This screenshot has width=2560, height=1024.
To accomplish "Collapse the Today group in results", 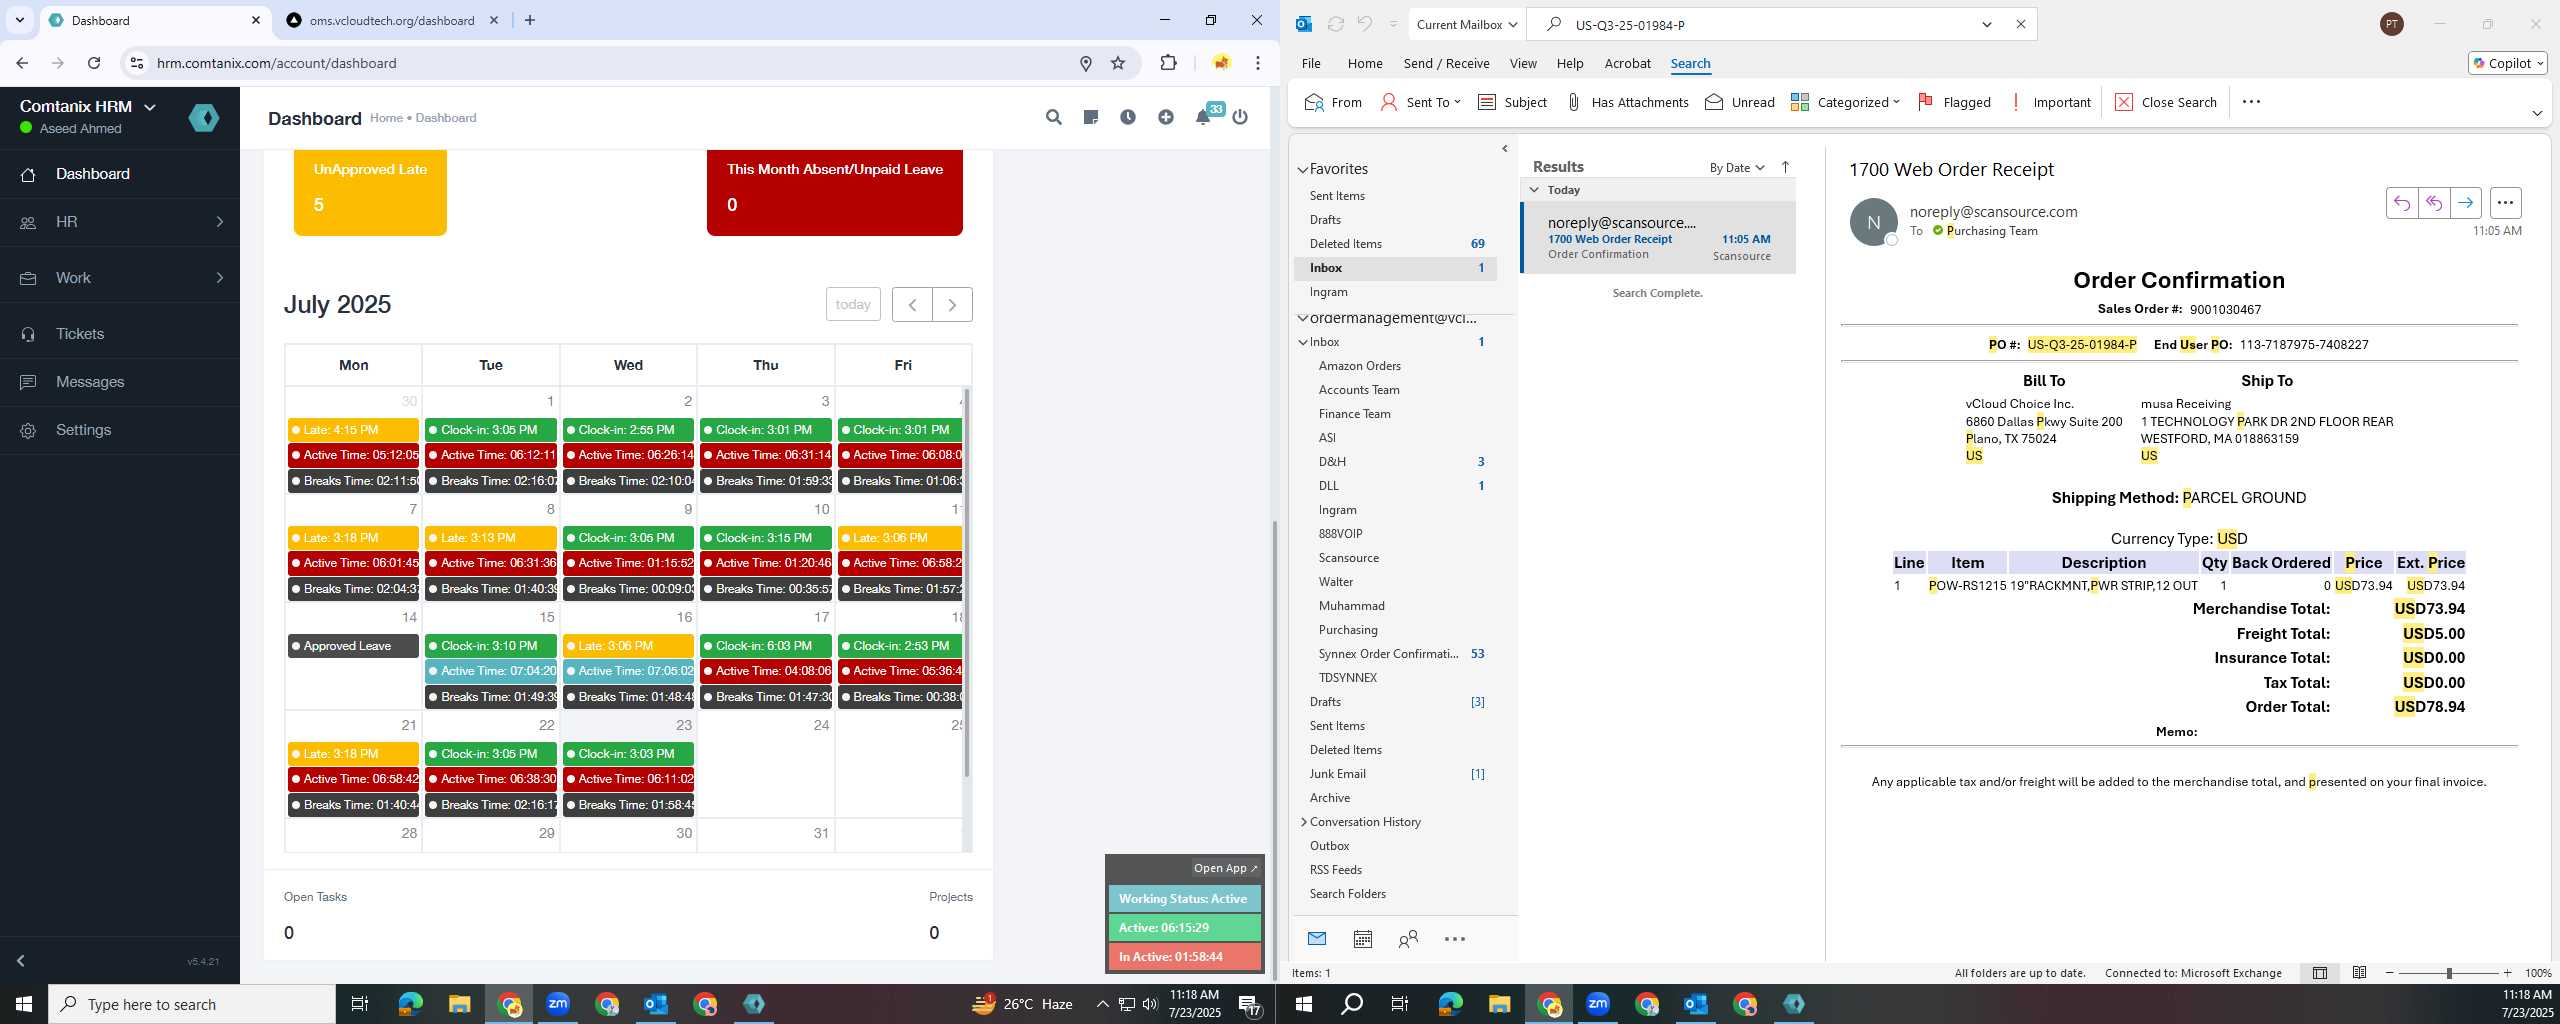I will (1534, 190).
